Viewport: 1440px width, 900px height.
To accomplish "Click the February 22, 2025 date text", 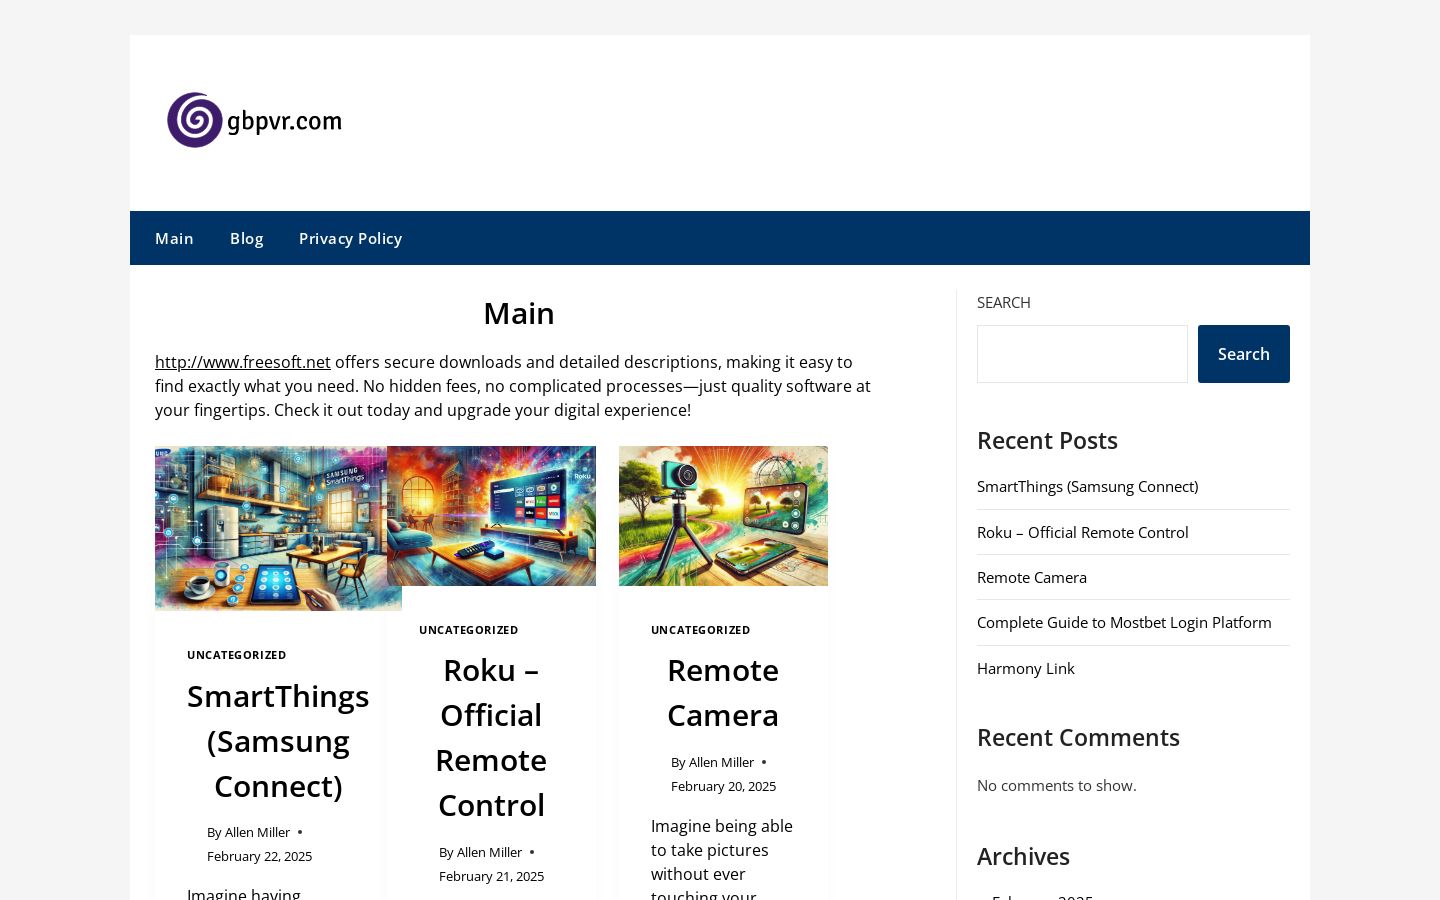I will pos(259,856).
